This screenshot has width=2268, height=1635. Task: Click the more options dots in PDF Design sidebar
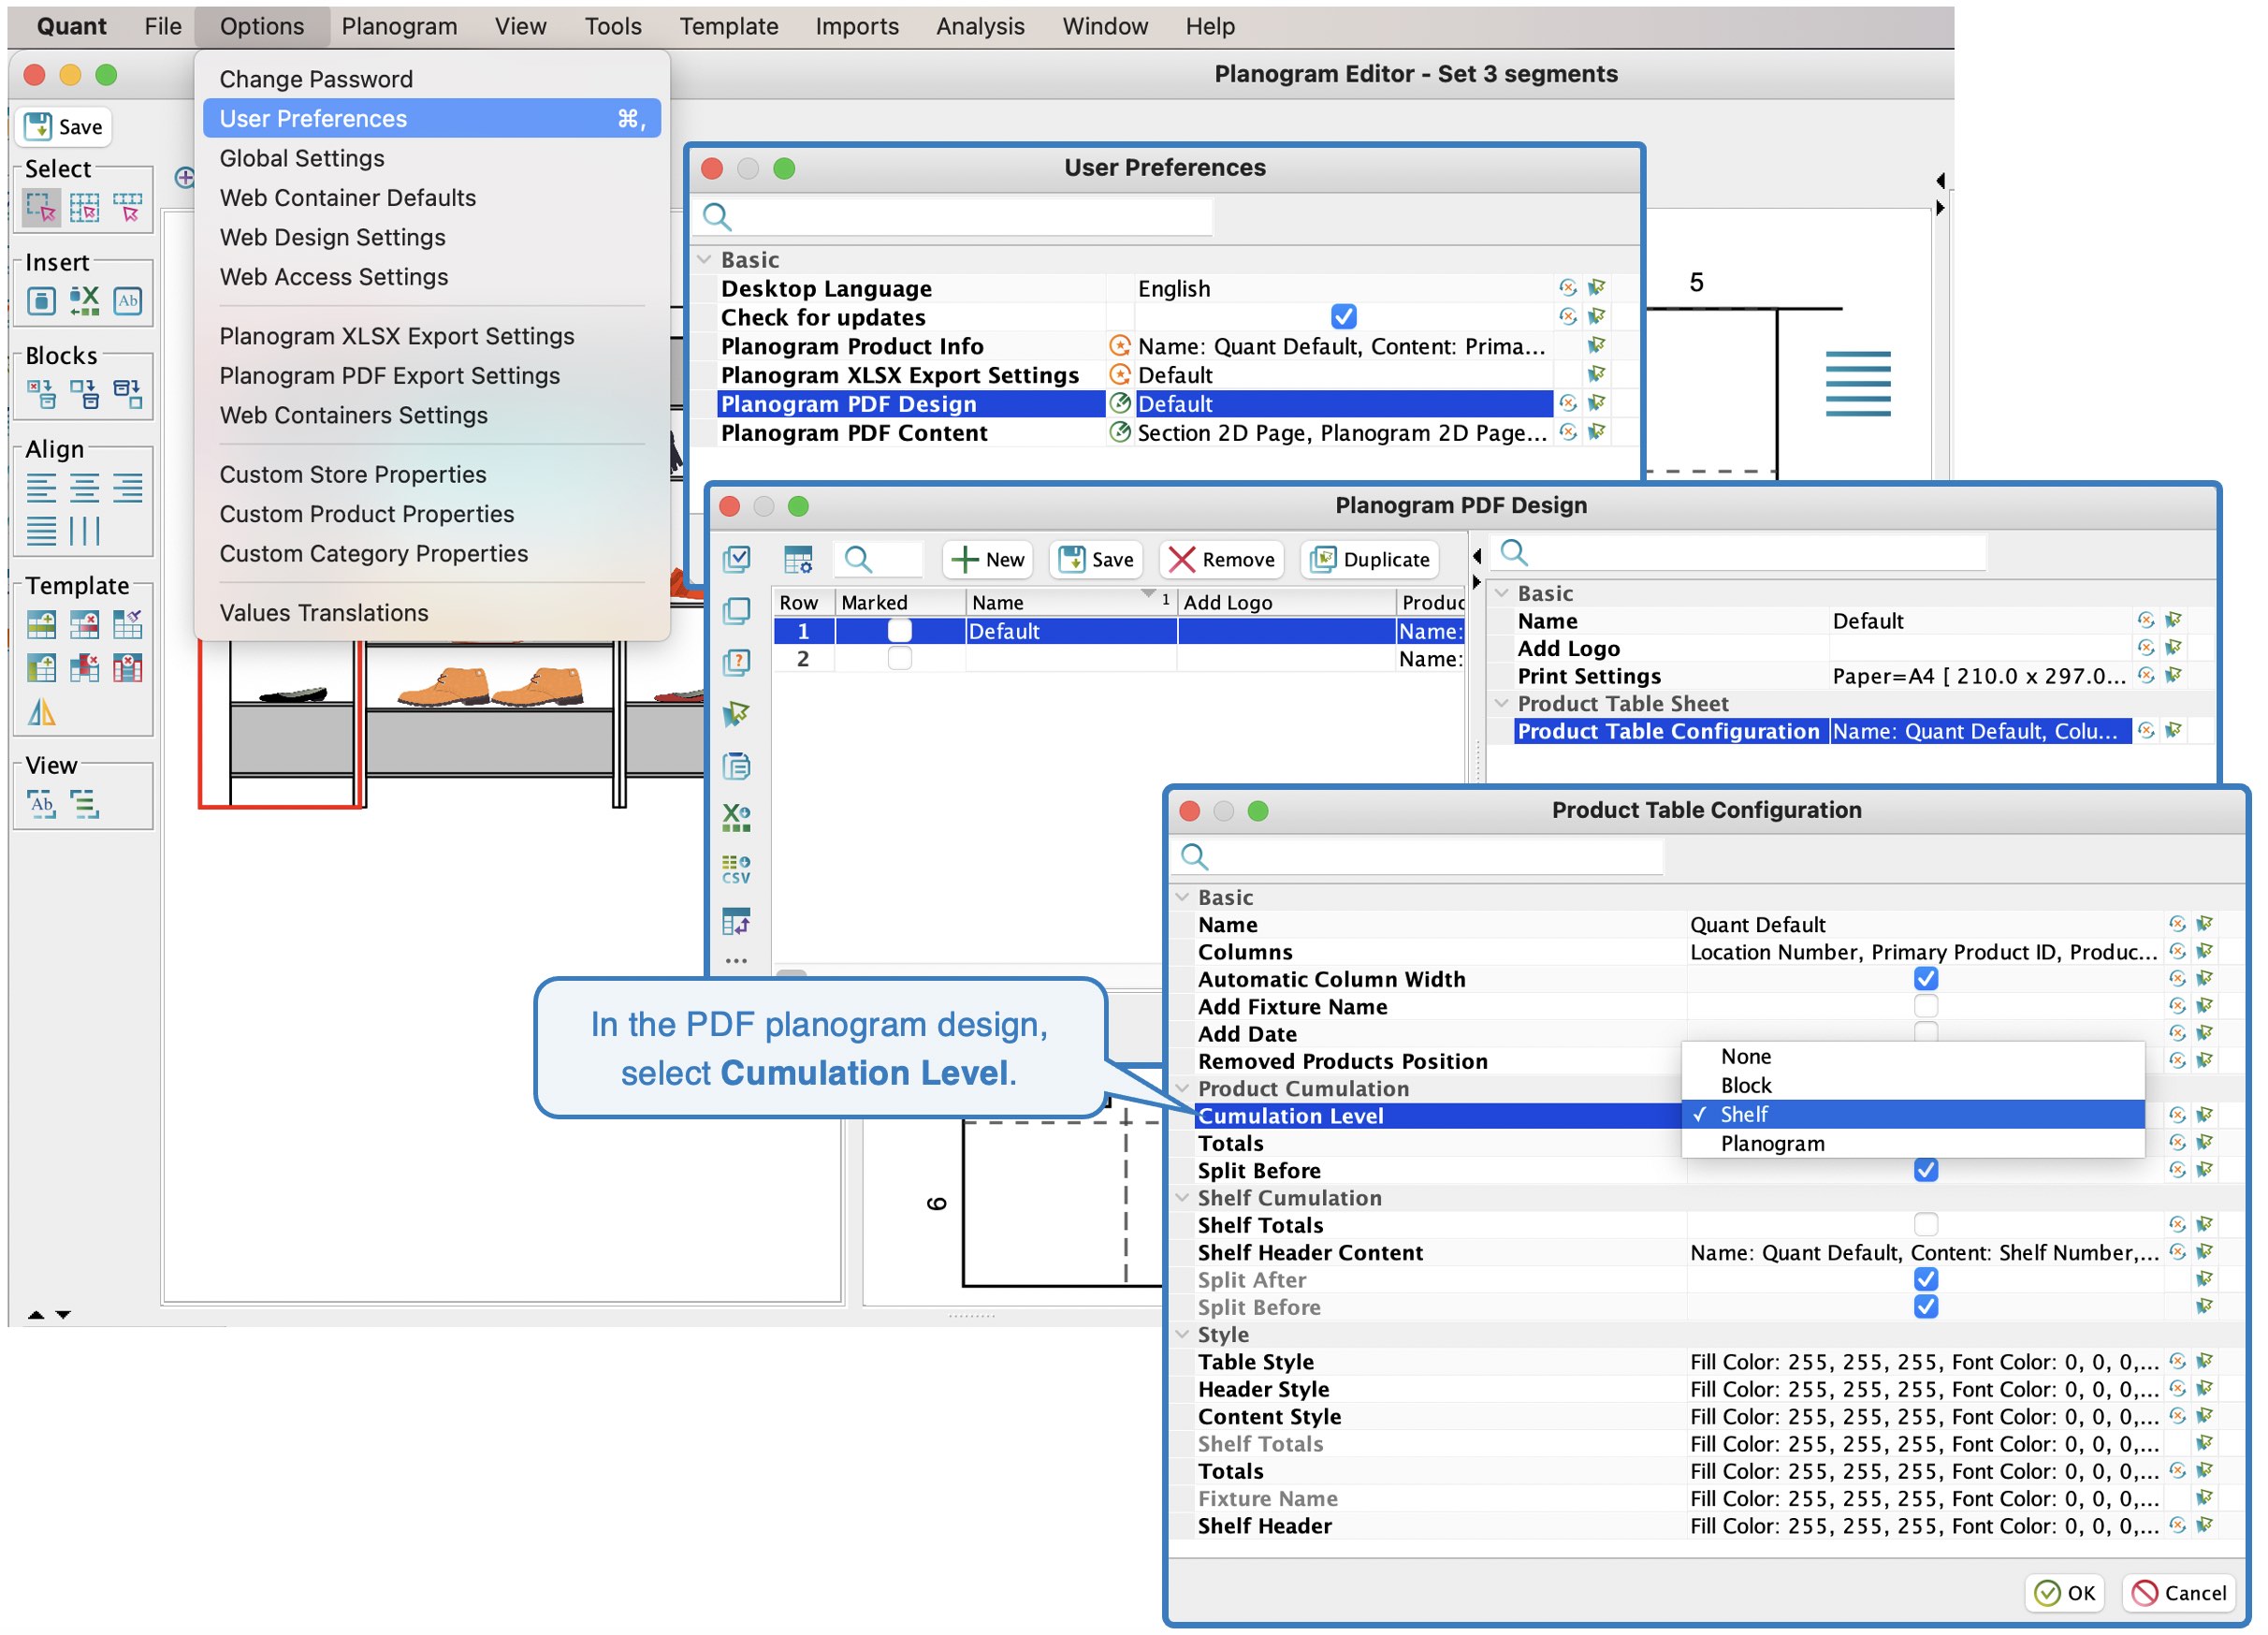click(x=737, y=961)
